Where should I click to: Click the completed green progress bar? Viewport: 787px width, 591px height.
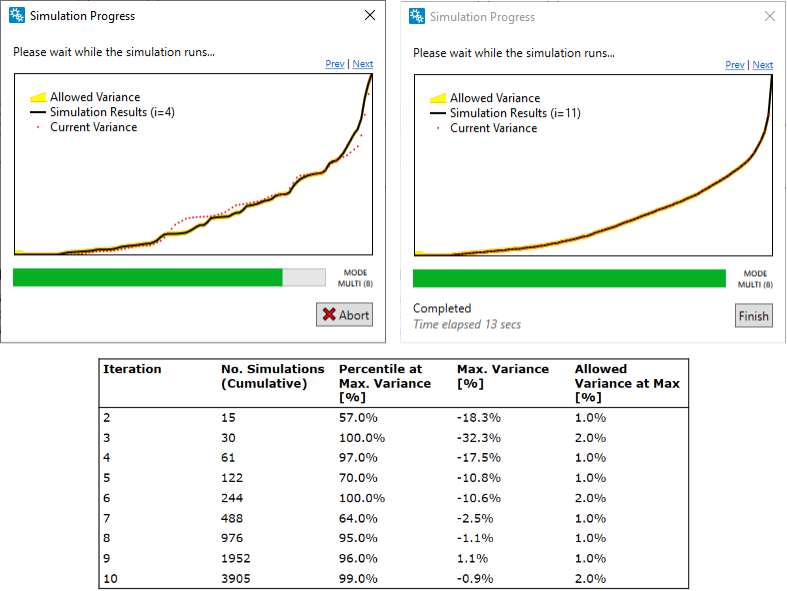point(569,278)
